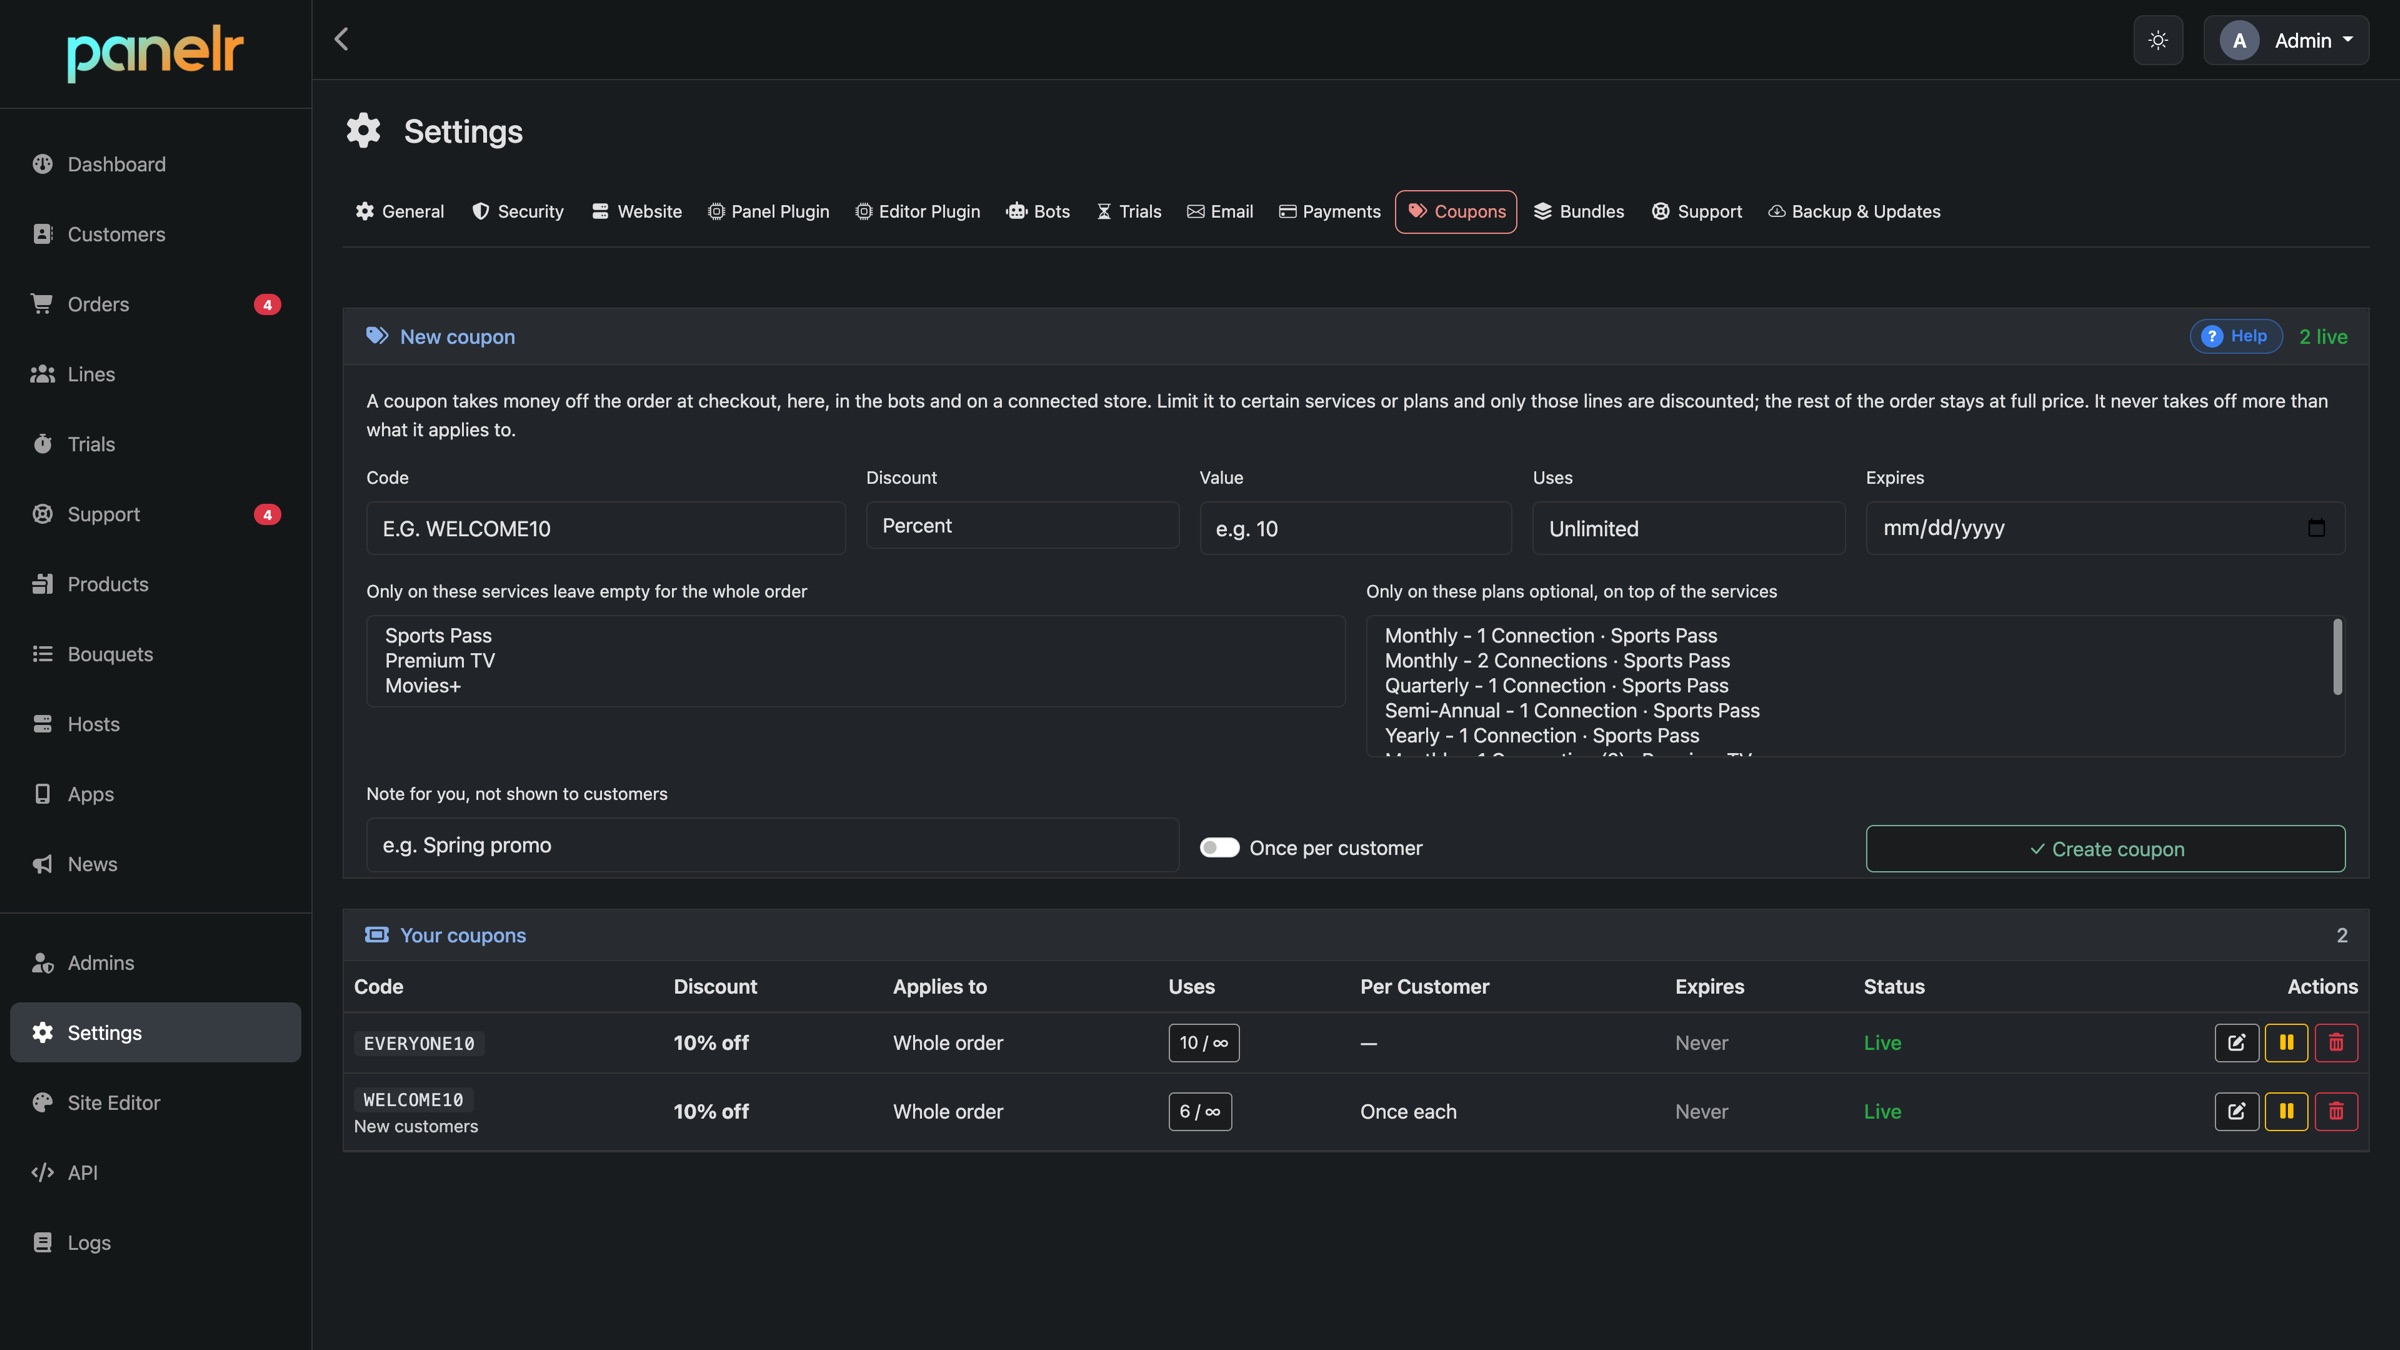Toggle Once per customer switch

1219,848
